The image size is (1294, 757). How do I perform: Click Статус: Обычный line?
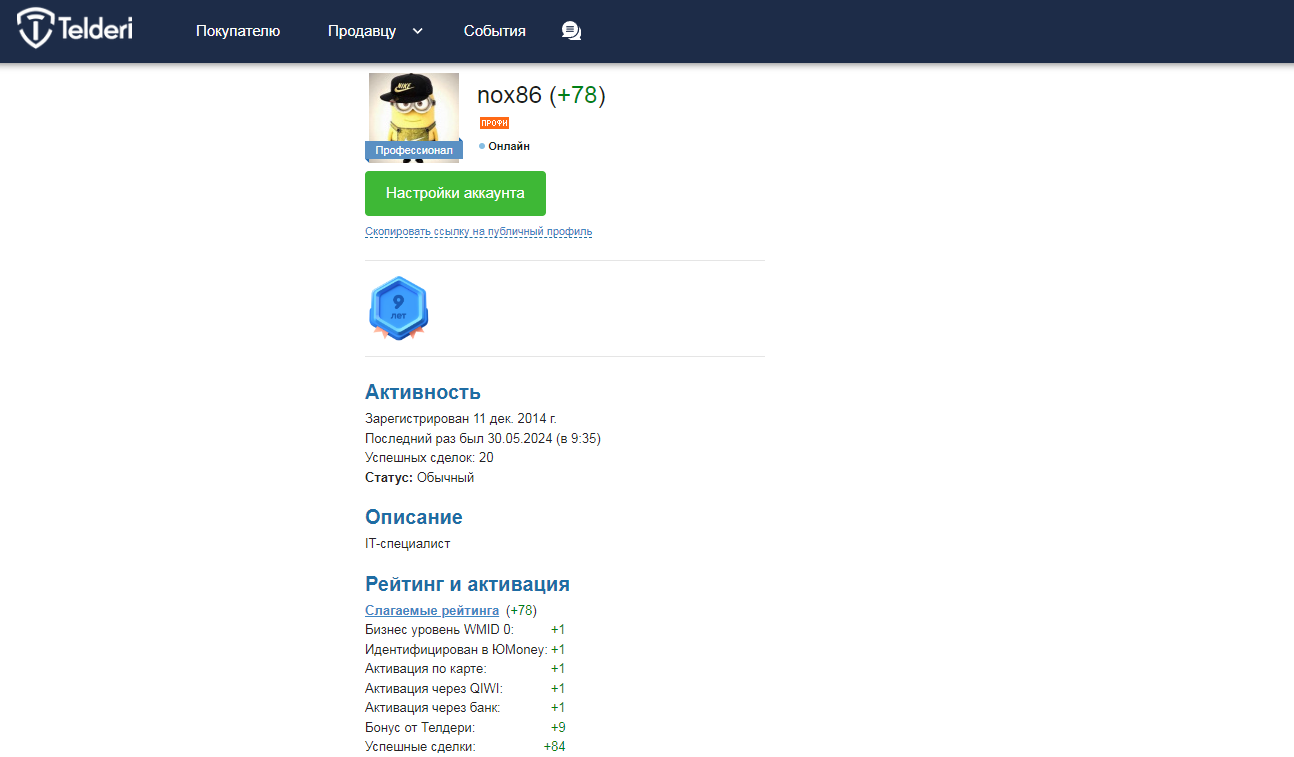pyautogui.click(x=419, y=478)
